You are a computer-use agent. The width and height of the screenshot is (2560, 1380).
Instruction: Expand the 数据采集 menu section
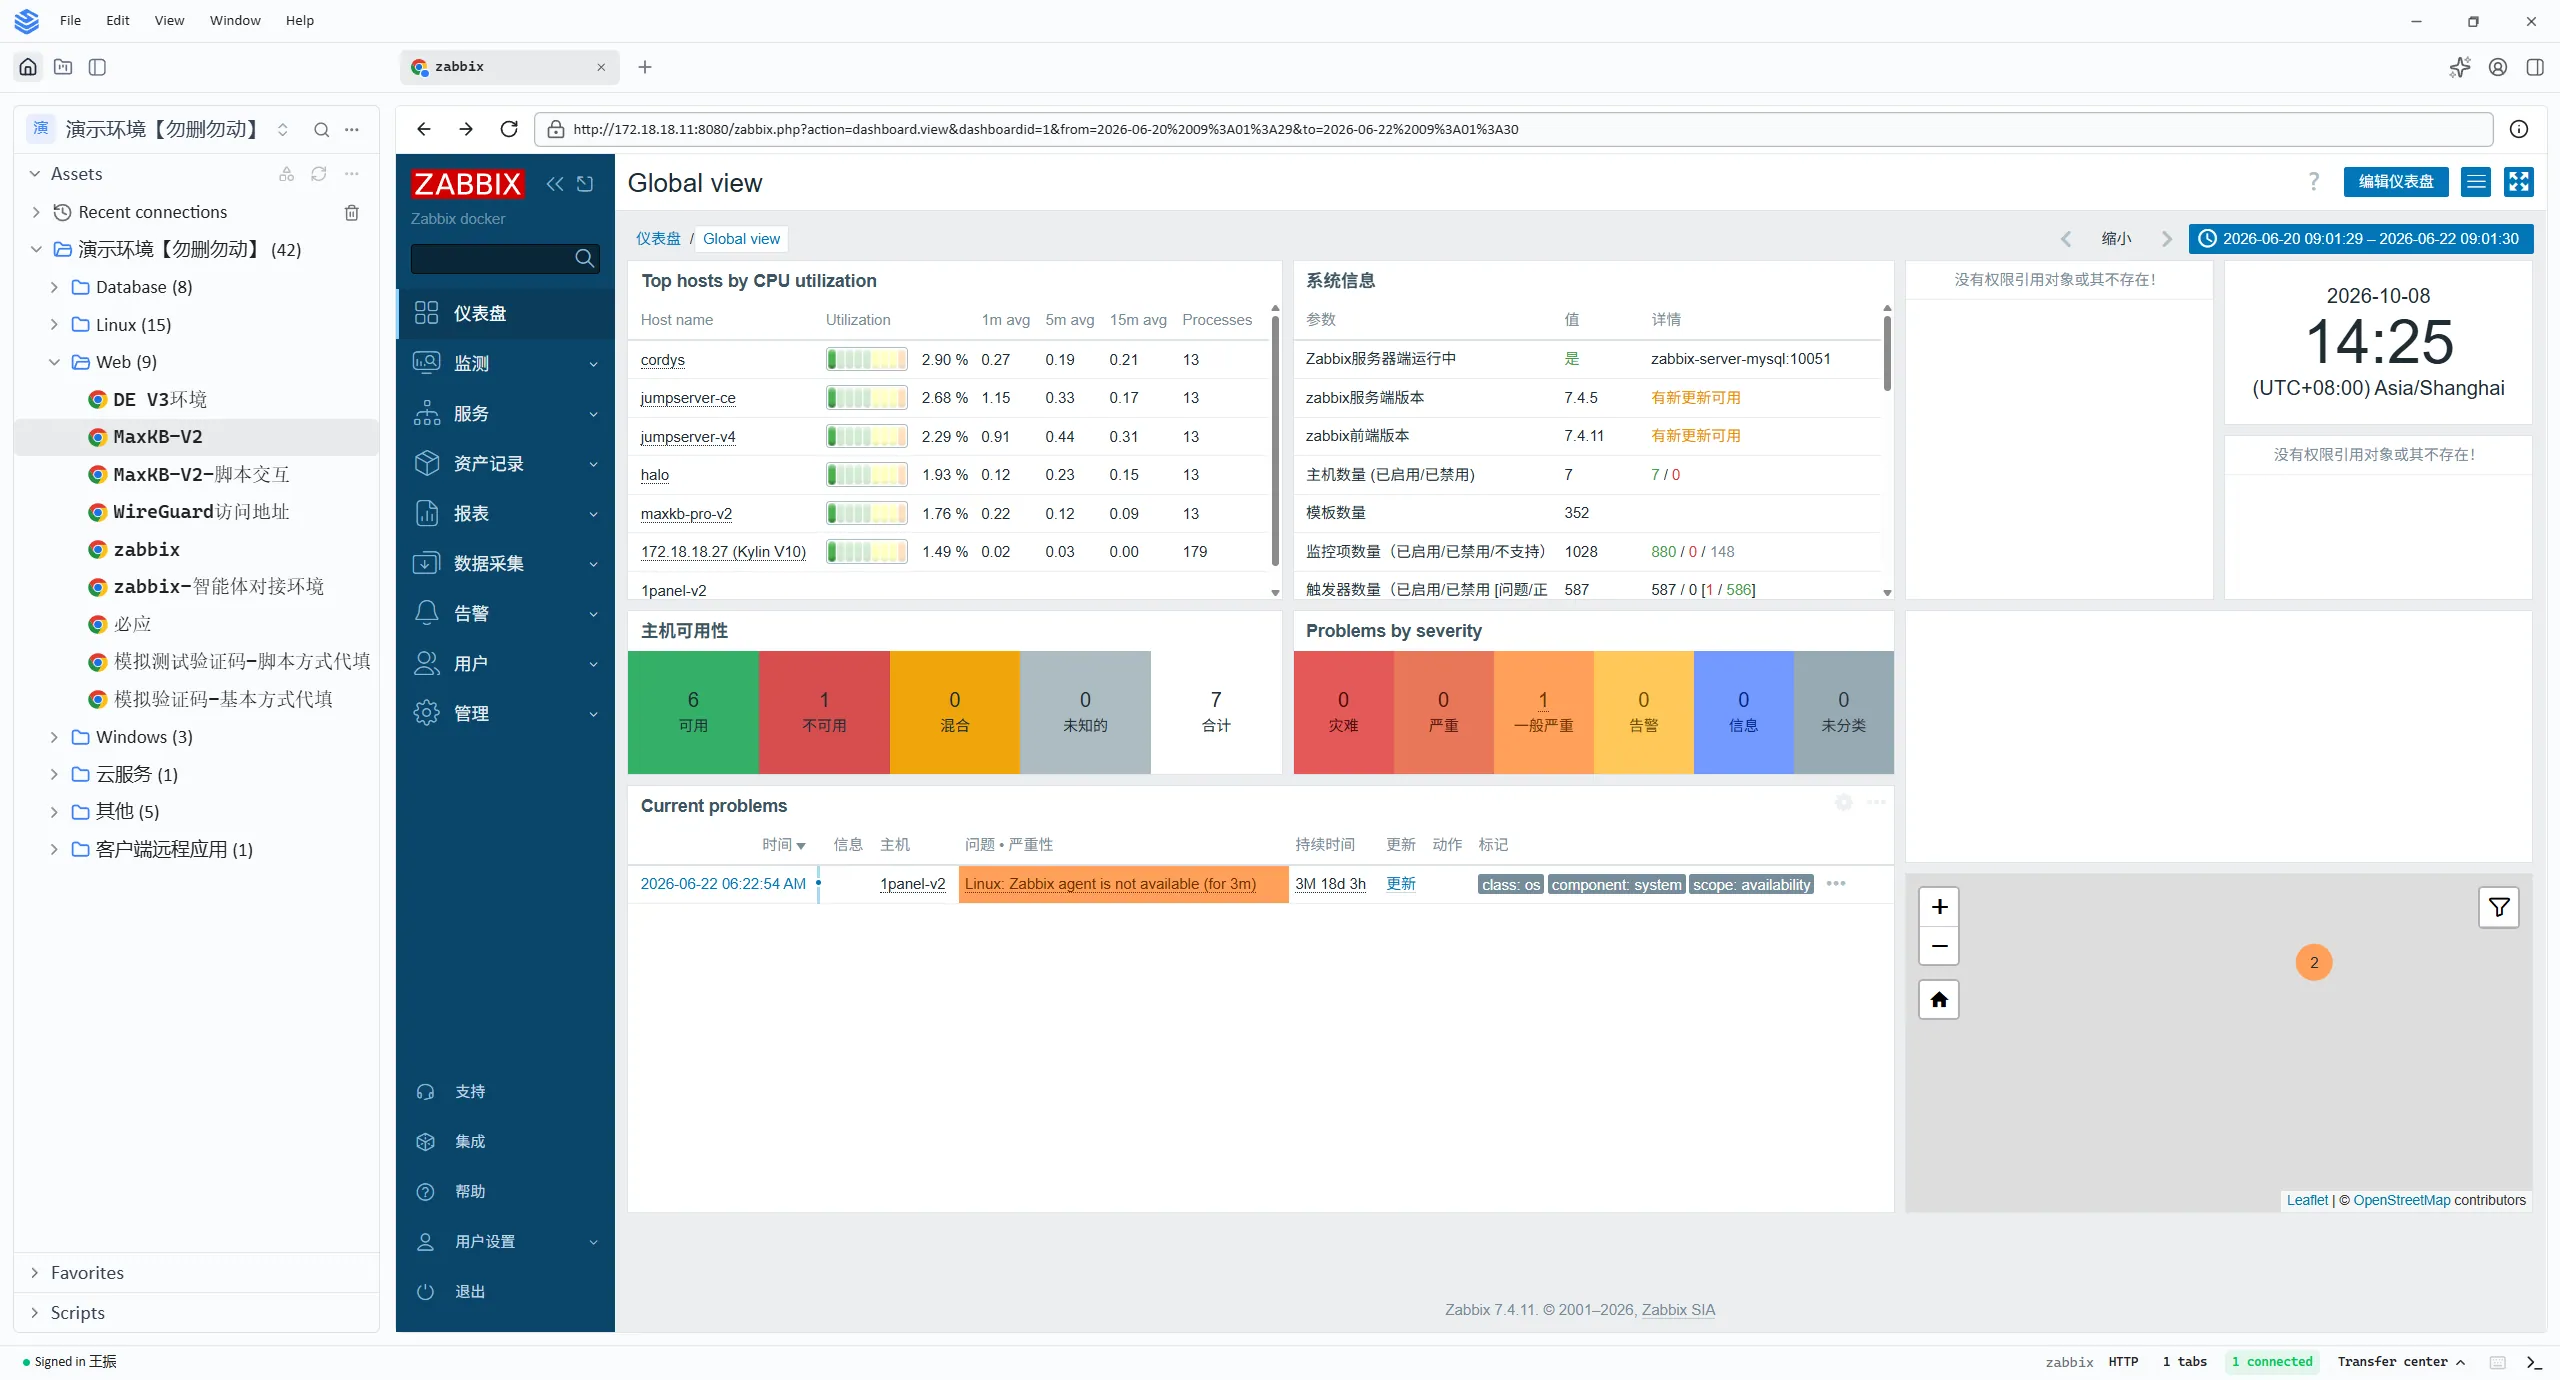click(505, 564)
